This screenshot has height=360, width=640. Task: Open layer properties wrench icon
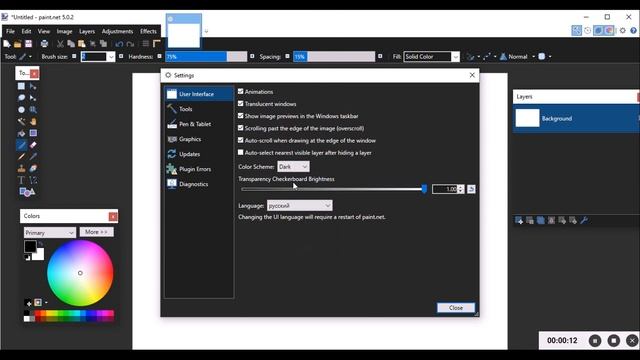click(584, 220)
